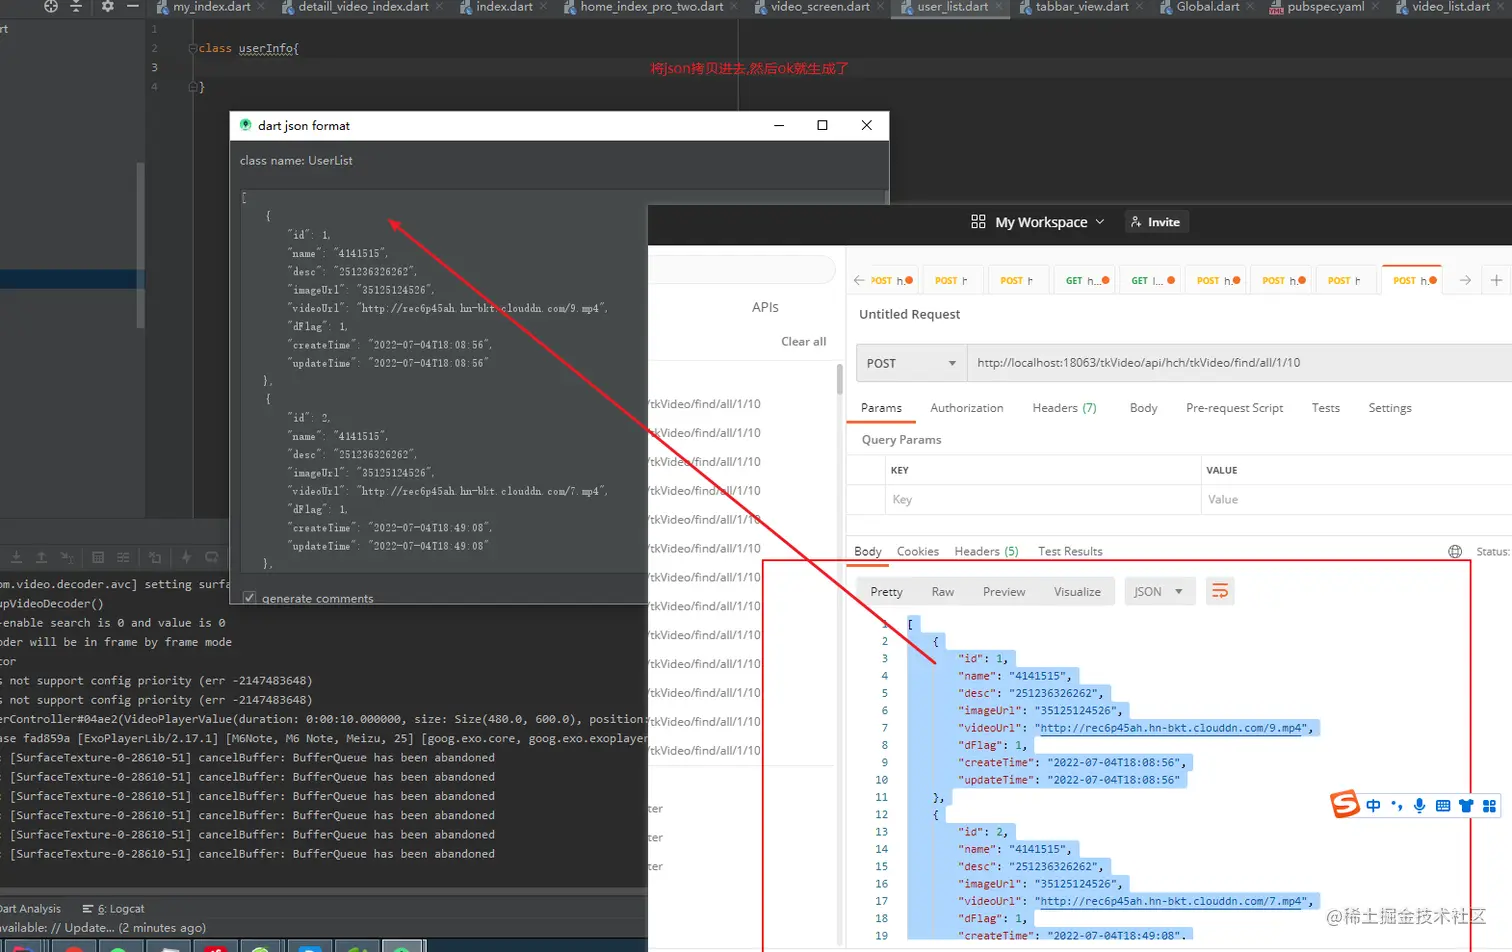Select the user_list.dart editor tab

click(x=953, y=7)
